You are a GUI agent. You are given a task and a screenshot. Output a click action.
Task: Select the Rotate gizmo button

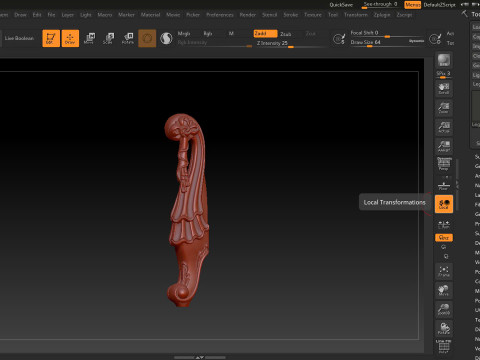point(128,38)
